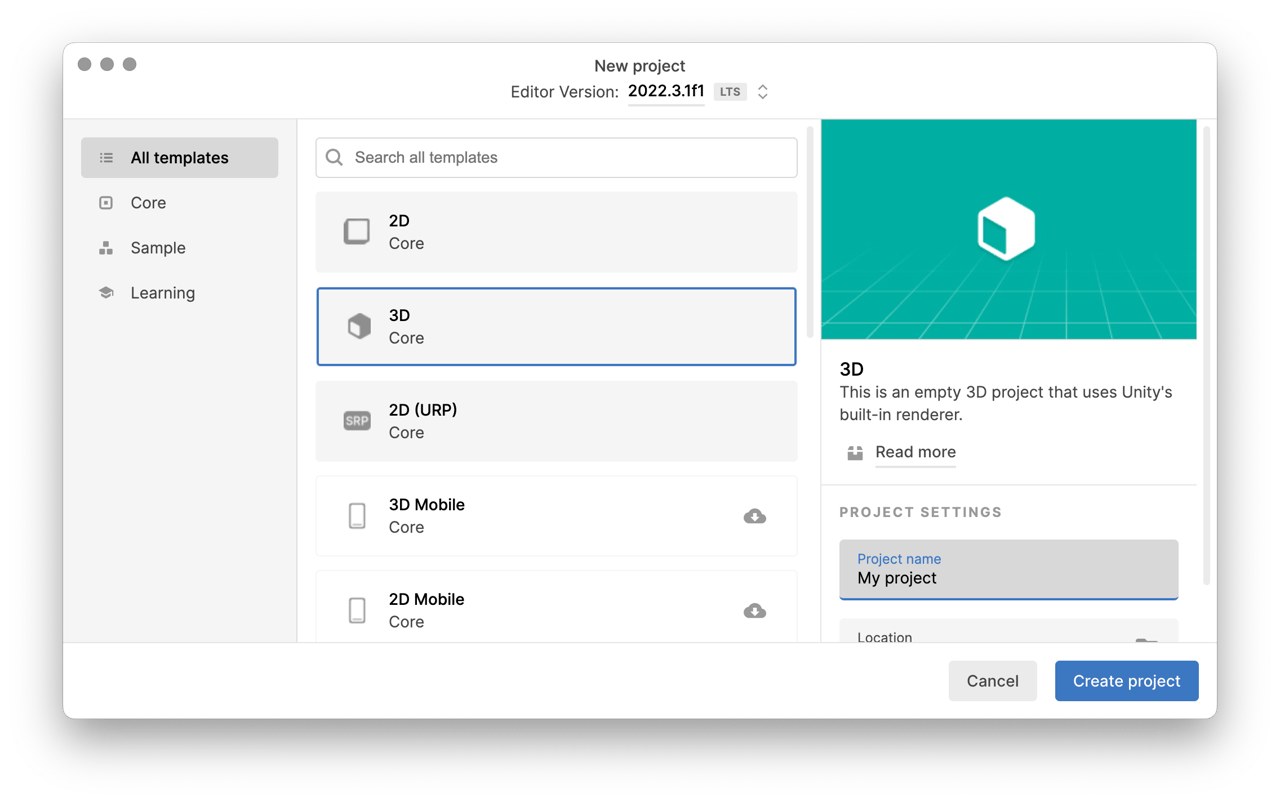The width and height of the screenshot is (1280, 802).
Task: Download the 3D Mobile template via cloud icon
Action: 755,516
